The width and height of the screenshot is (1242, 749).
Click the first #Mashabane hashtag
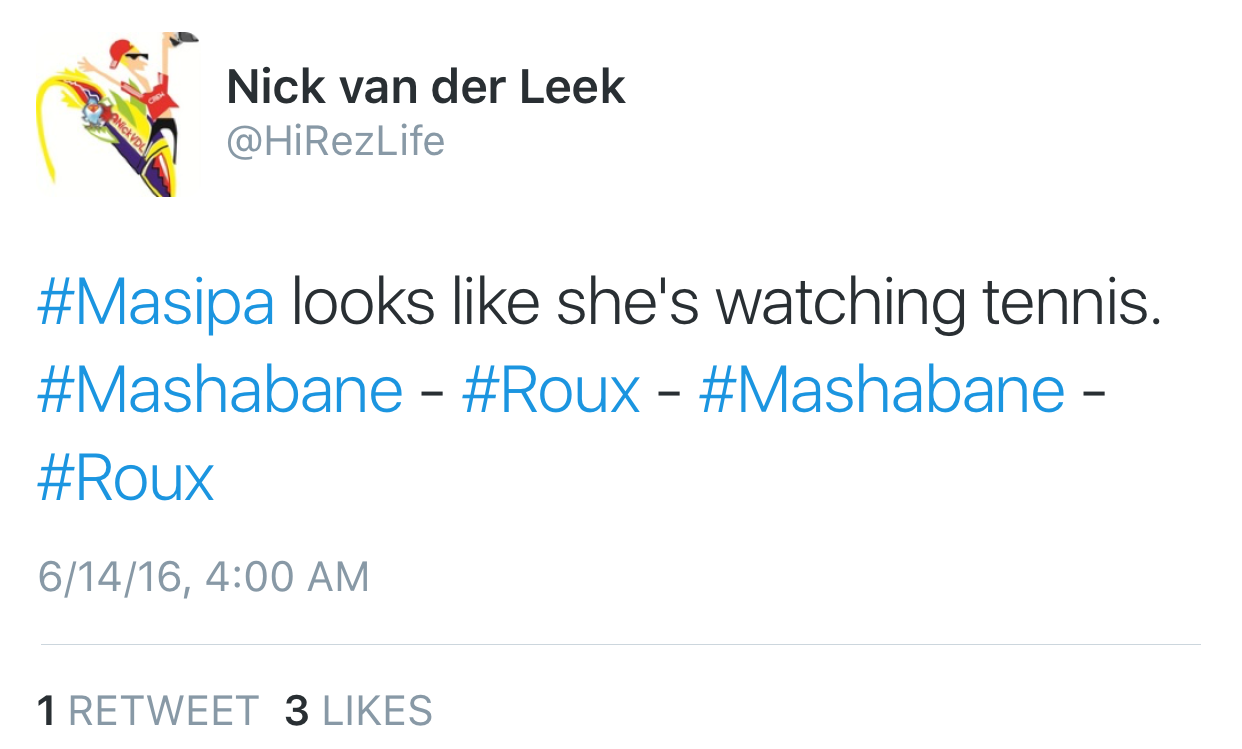pos(220,391)
